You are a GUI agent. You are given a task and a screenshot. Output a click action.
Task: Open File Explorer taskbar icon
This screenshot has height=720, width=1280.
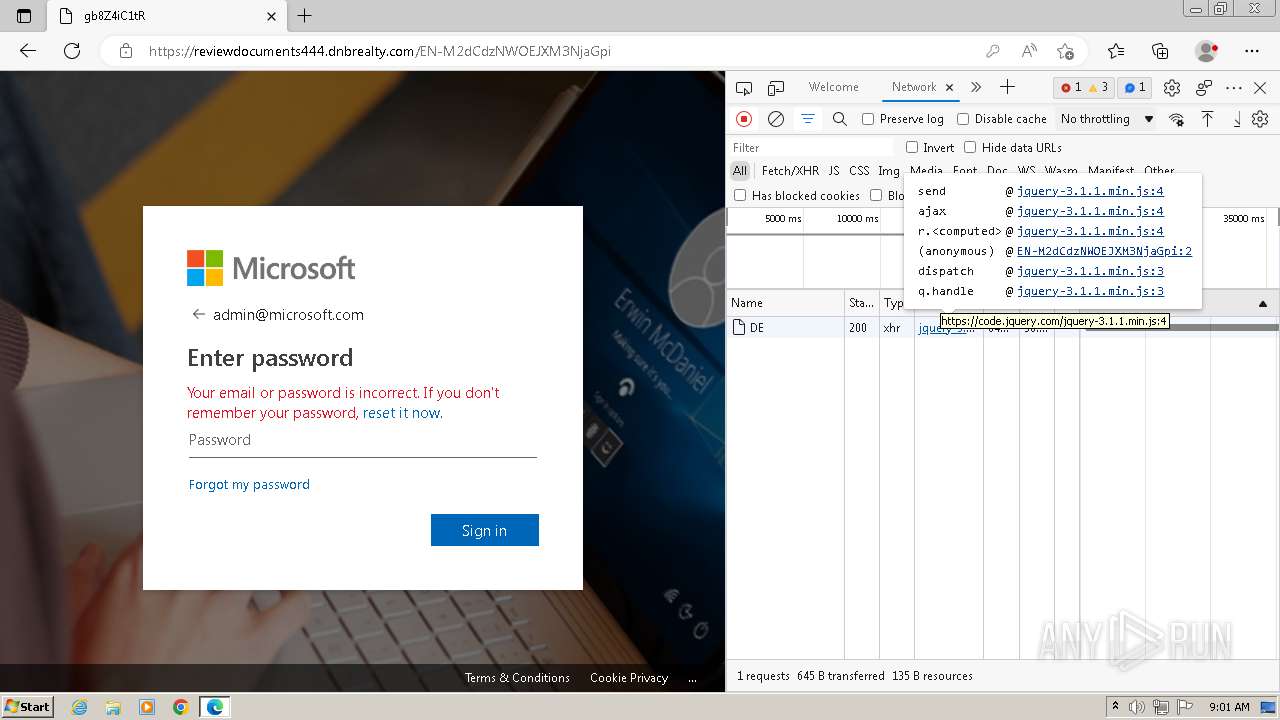[113, 707]
